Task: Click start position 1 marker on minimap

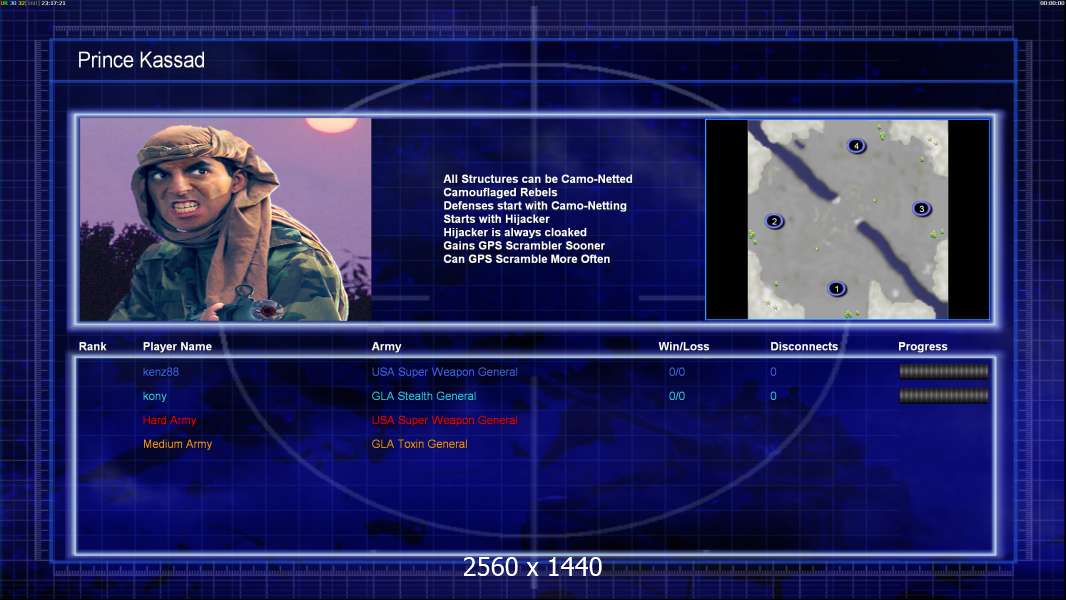Action: coord(836,289)
